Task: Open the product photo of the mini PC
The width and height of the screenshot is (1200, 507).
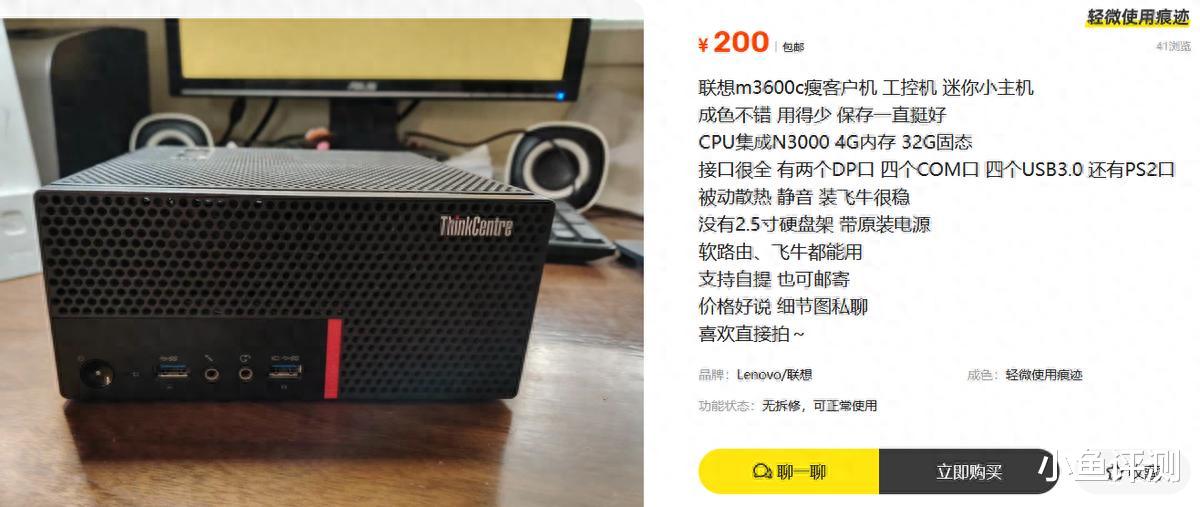Action: (322, 253)
